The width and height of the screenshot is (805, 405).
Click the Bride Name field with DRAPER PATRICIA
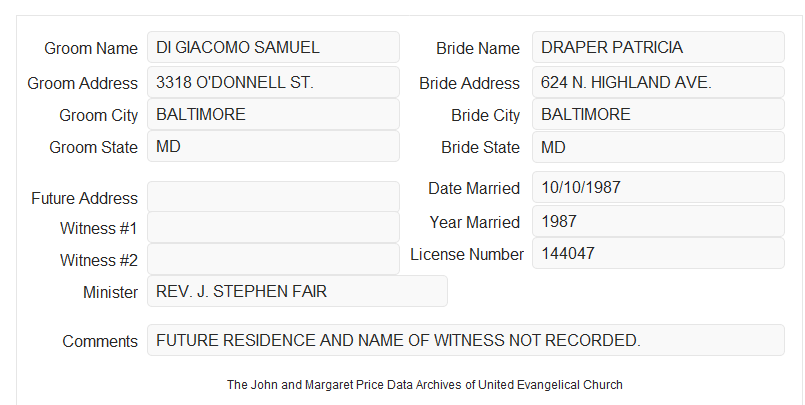(658, 47)
